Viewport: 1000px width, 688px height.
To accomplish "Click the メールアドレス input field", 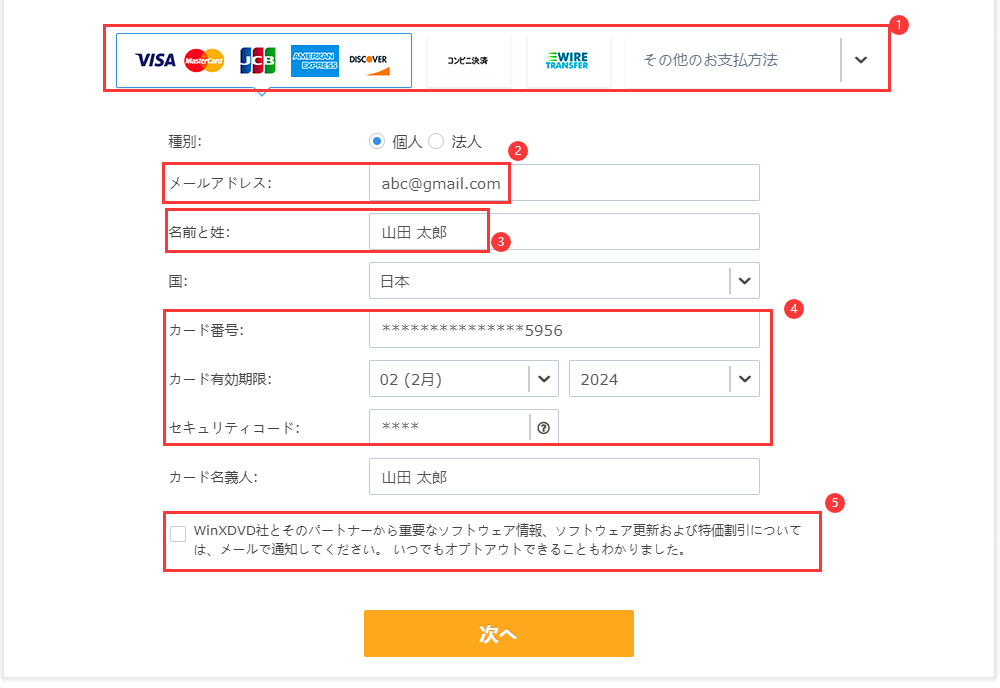I will click(x=564, y=183).
